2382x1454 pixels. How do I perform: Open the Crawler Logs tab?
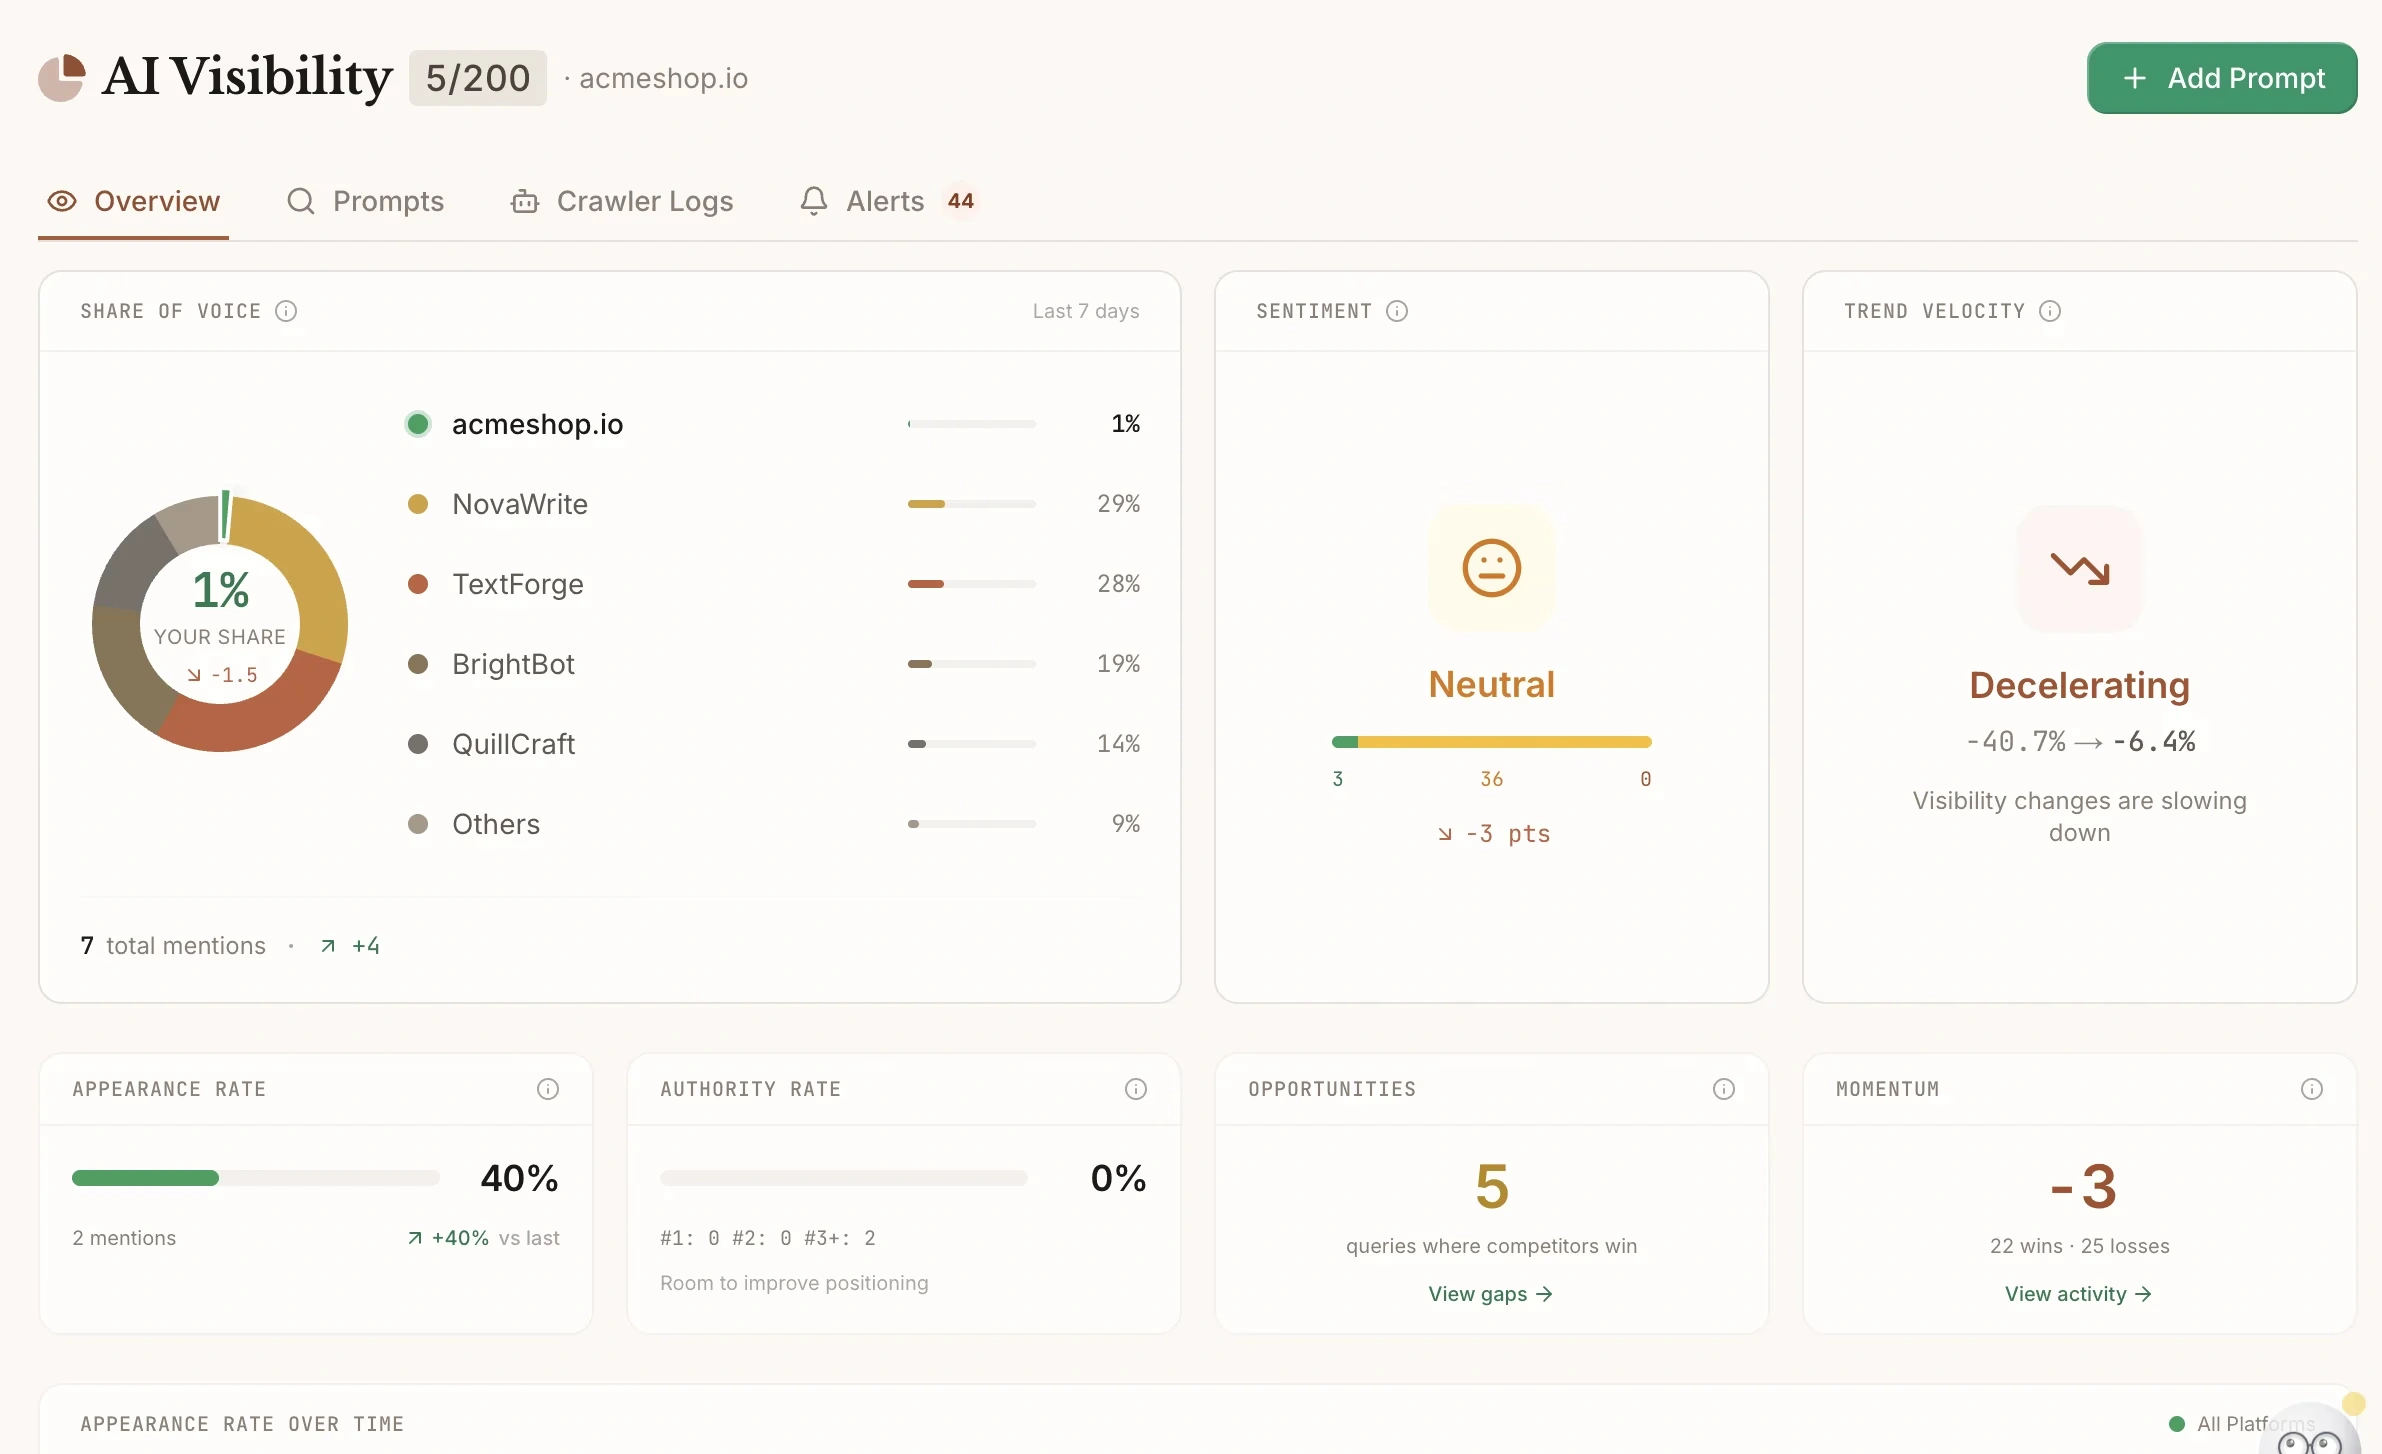tap(621, 201)
